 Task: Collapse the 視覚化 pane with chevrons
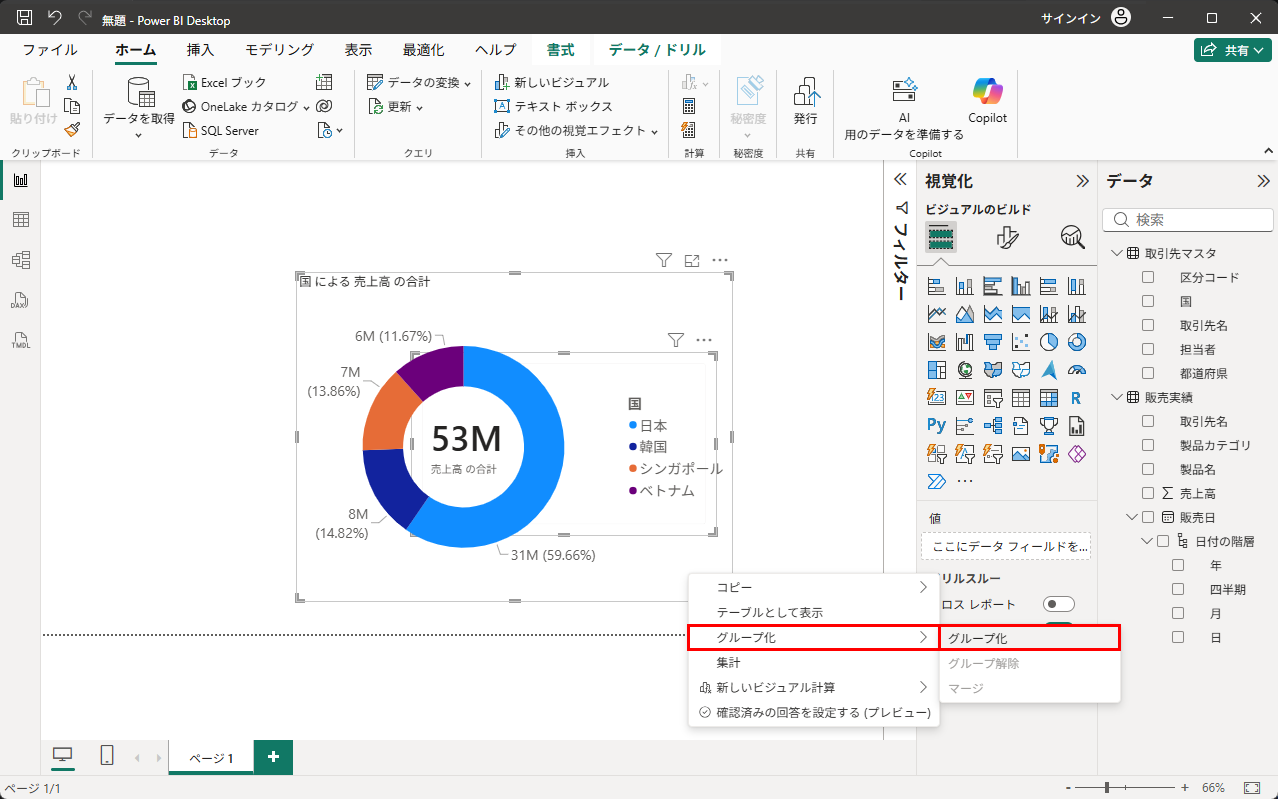(x=1082, y=181)
